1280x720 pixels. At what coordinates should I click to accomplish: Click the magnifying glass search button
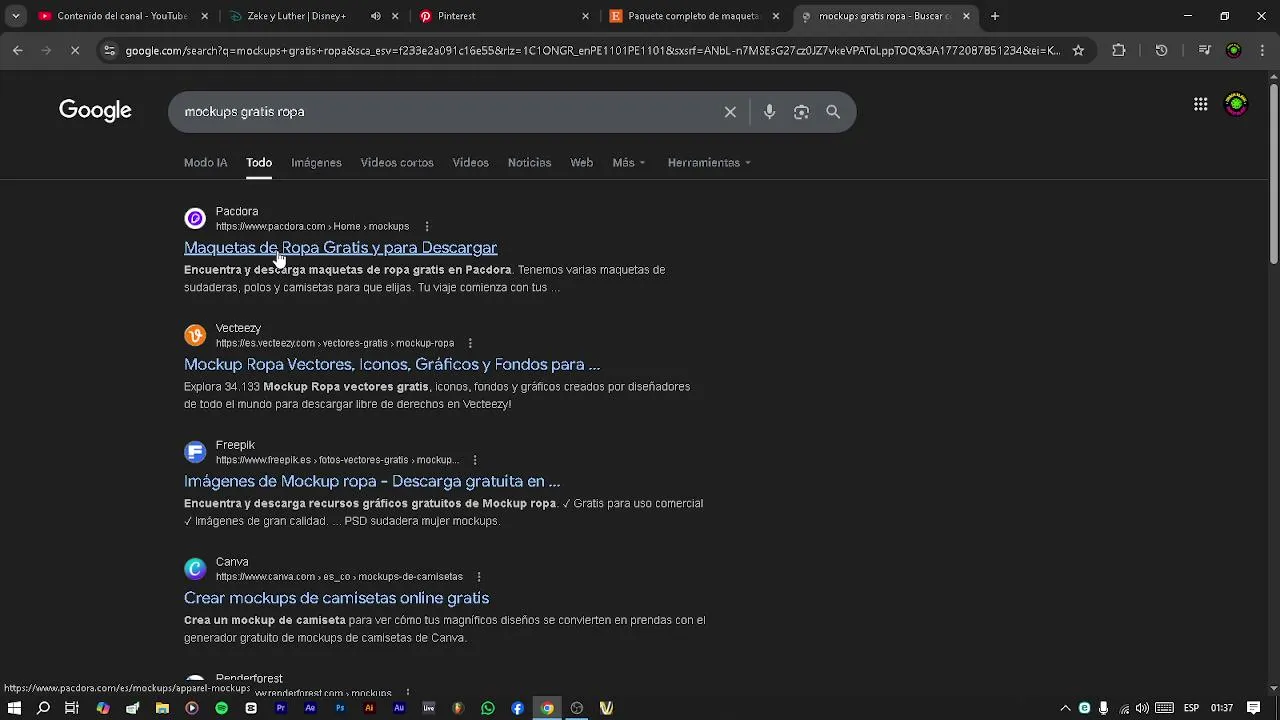pos(833,112)
